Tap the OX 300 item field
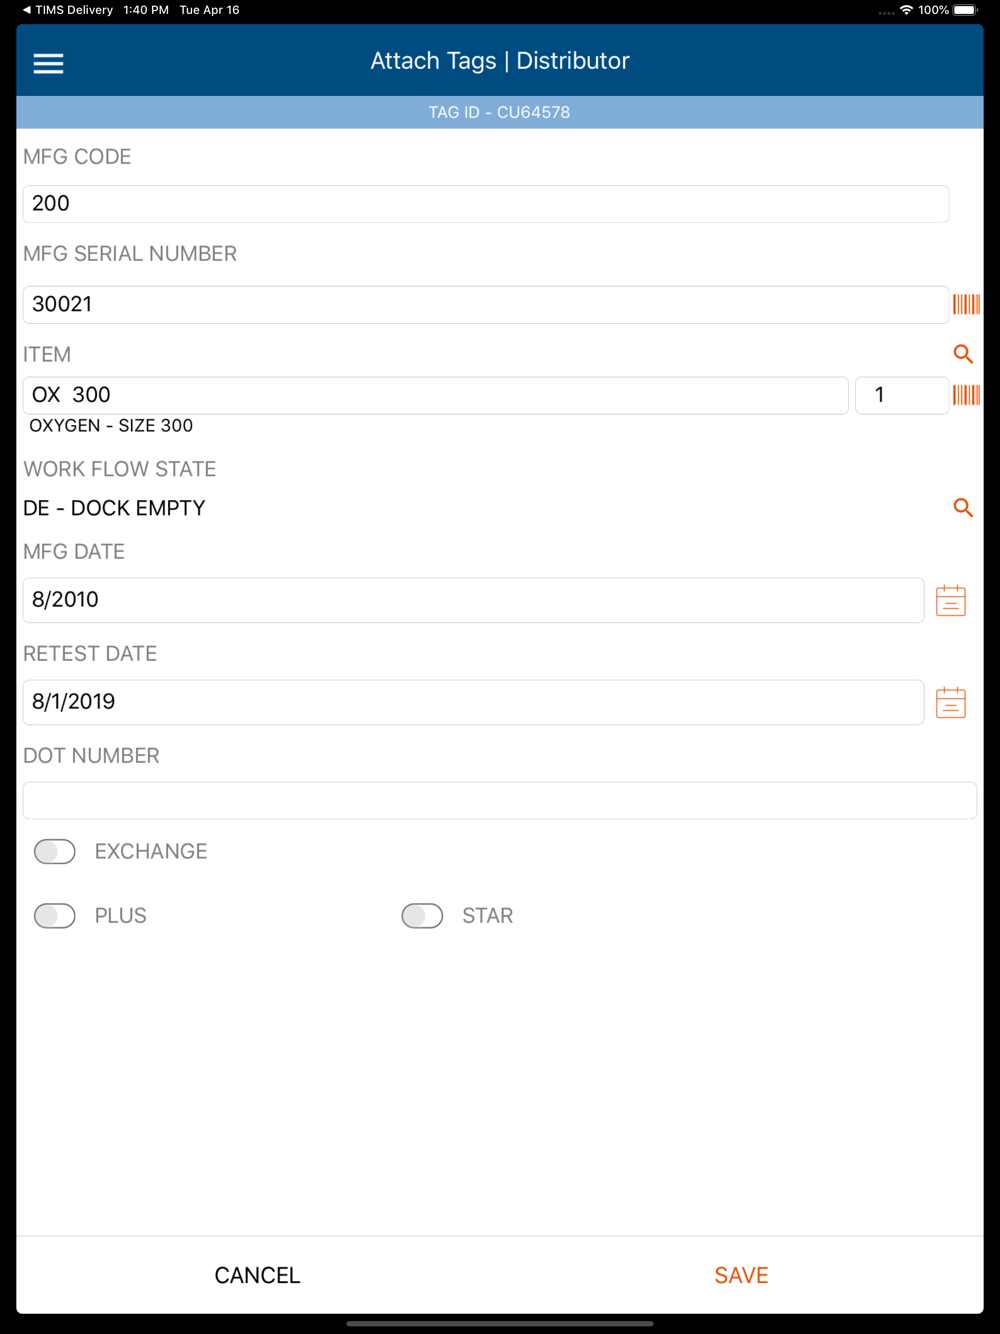The image size is (1000, 1334). pos(436,395)
